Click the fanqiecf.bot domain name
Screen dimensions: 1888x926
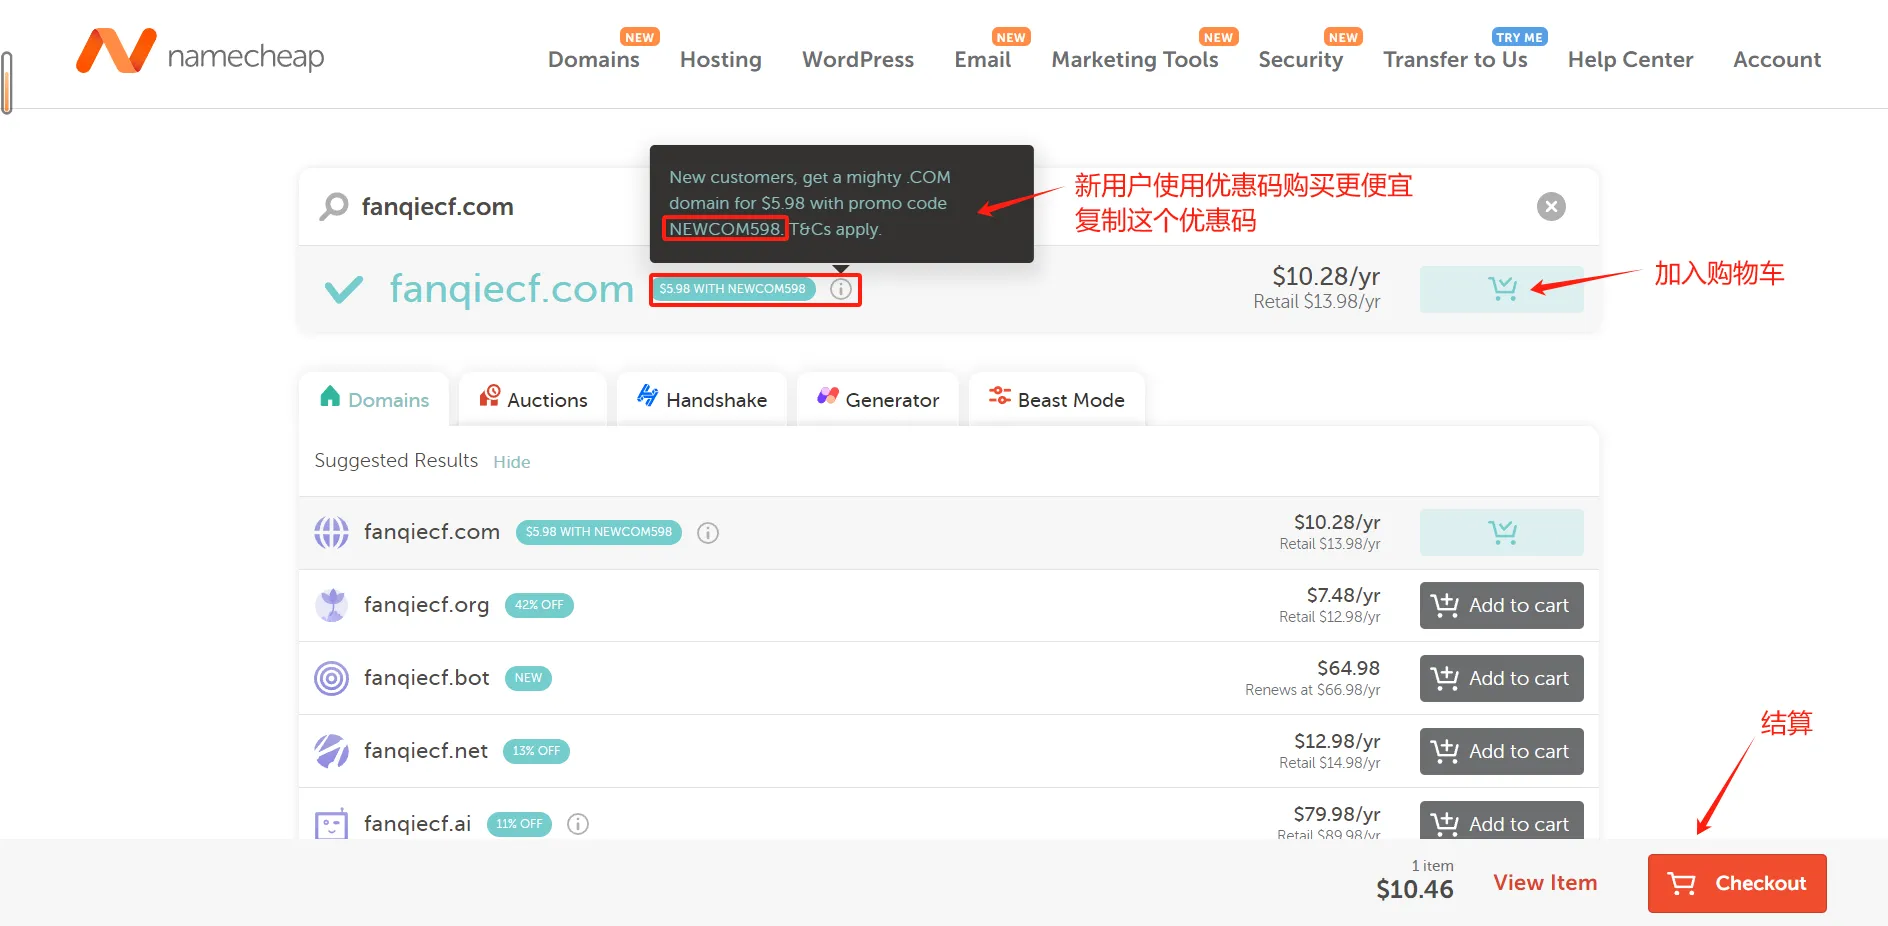(x=427, y=678)
